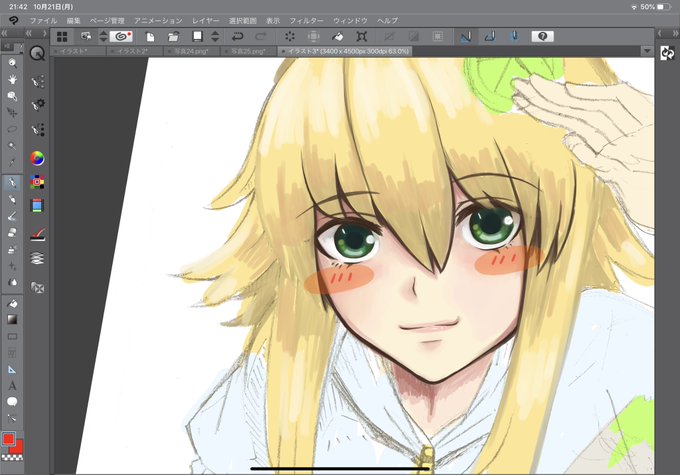
Task: Select the red main drawing color swatch
Action: [8, 439]
